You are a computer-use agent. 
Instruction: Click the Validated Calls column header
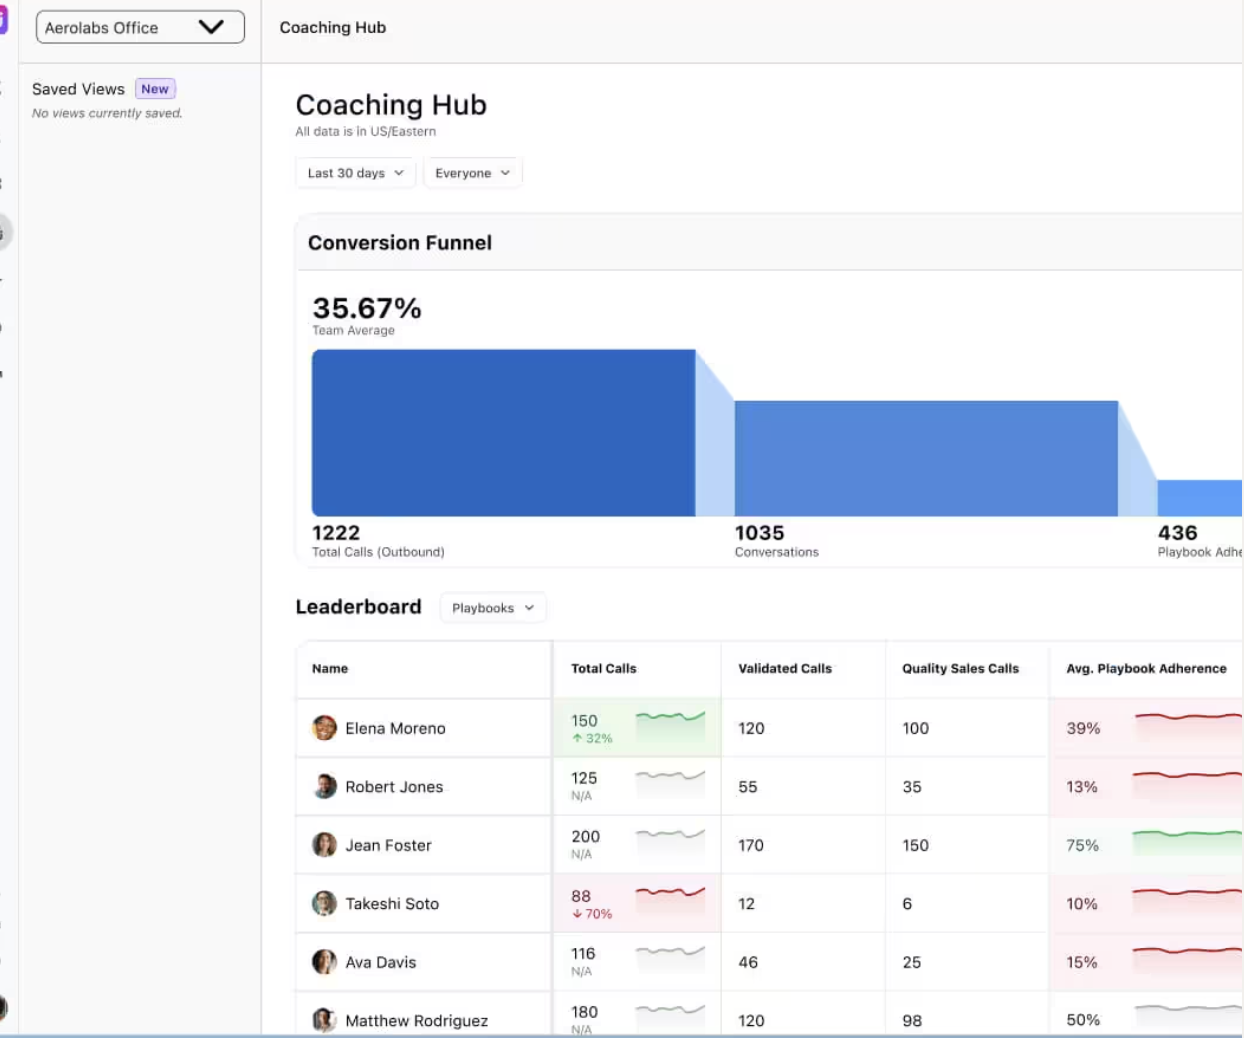point(784,669)
